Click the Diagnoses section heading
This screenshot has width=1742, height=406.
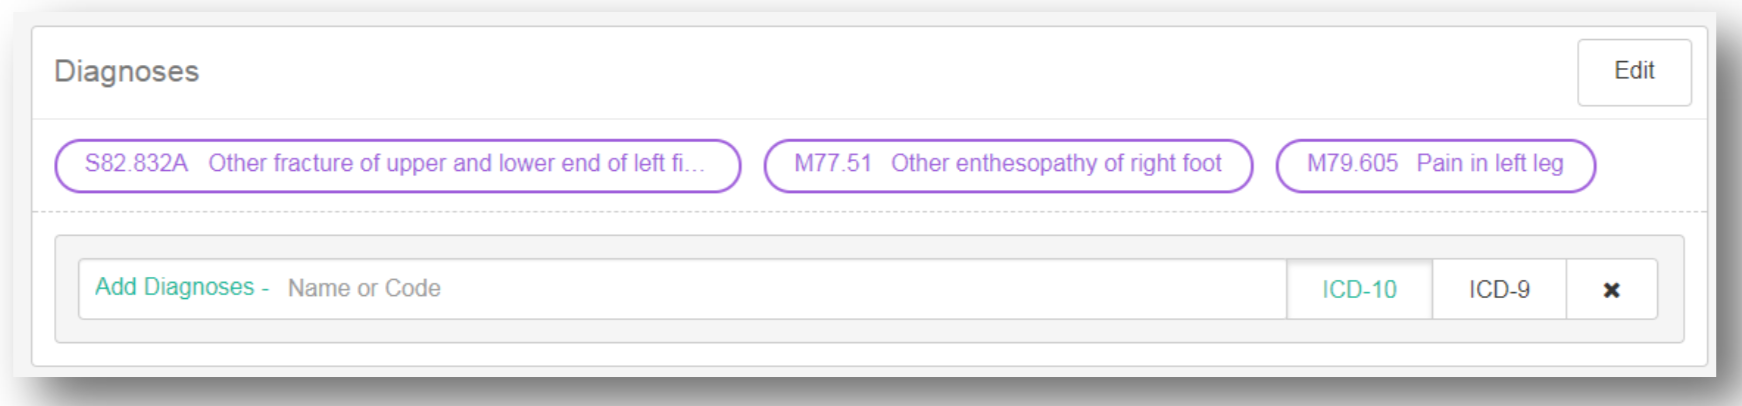click(127, 72)
